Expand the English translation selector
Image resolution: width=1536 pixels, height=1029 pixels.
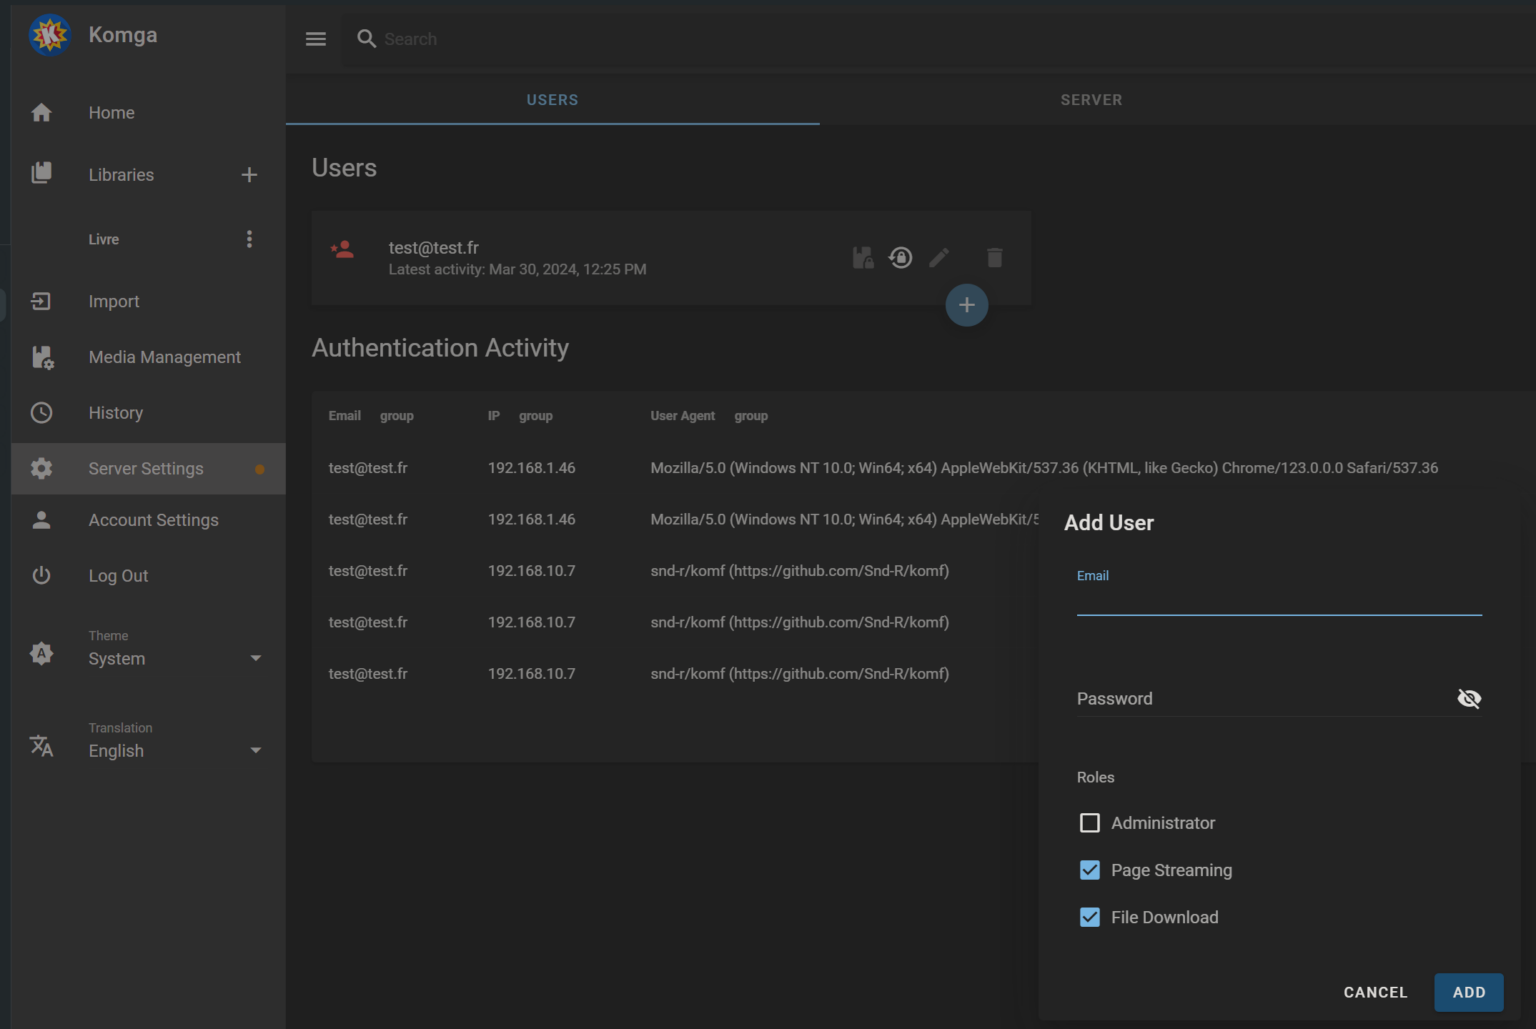coord(255,750)
